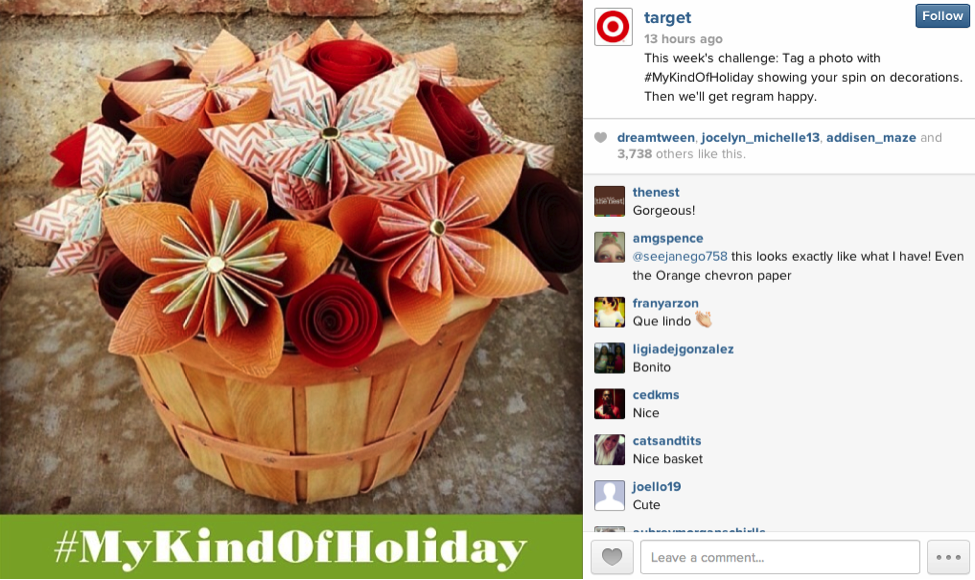
Task: Click into the Leave a comment field
Action: point(780,557)
